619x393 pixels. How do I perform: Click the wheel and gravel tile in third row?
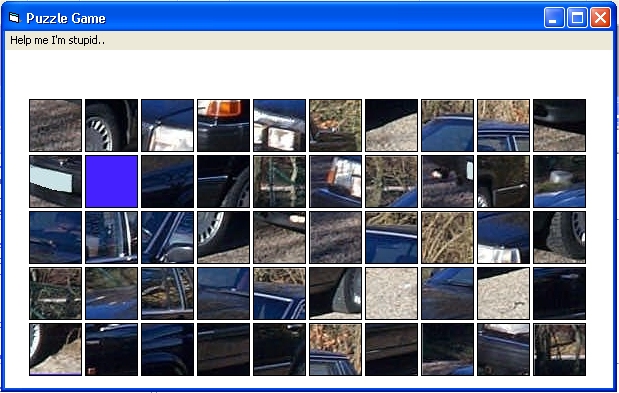[223, 238]
